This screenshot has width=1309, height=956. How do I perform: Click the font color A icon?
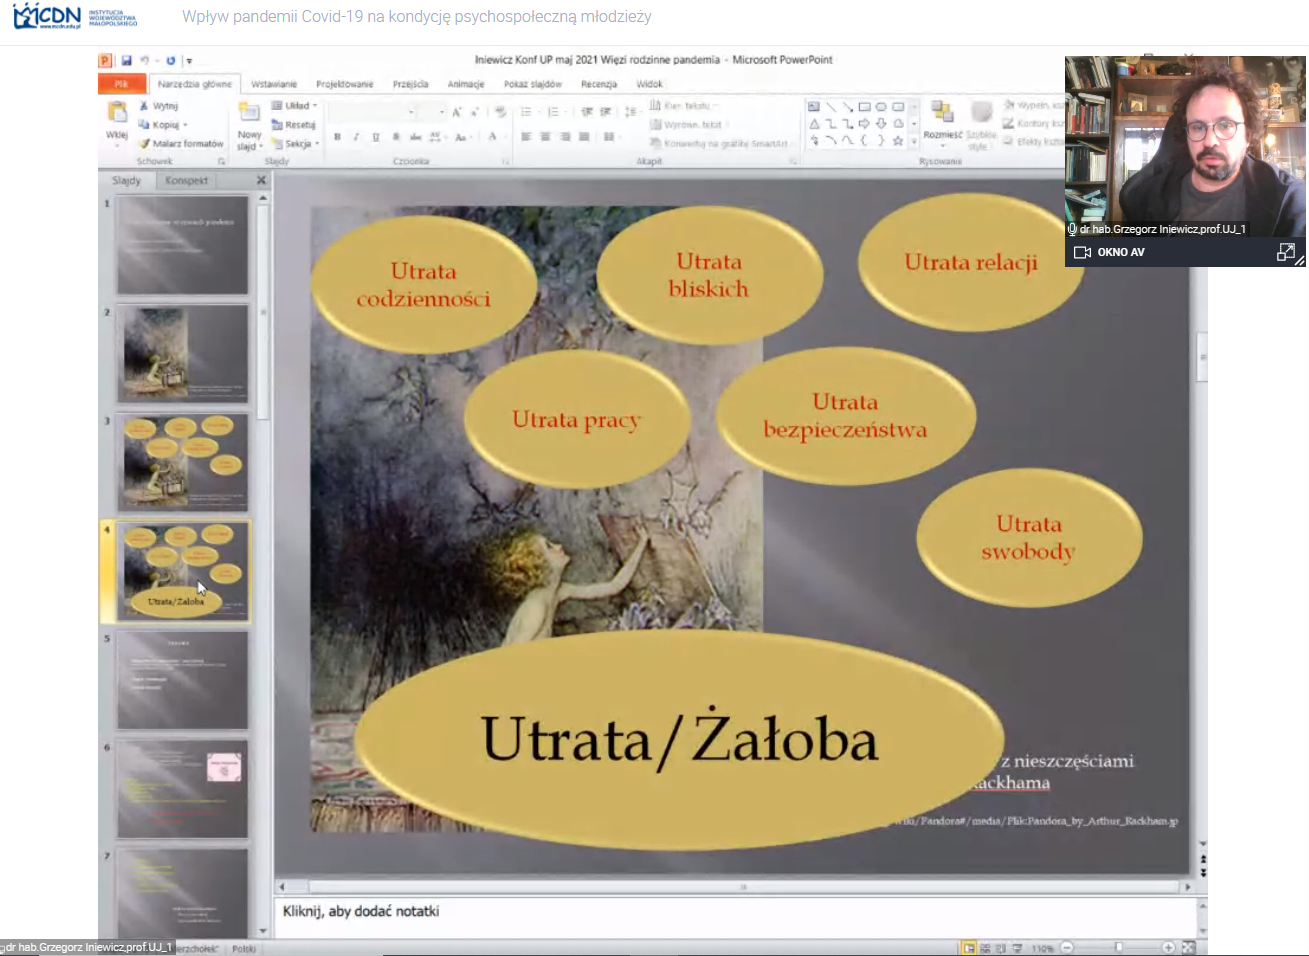493,137
